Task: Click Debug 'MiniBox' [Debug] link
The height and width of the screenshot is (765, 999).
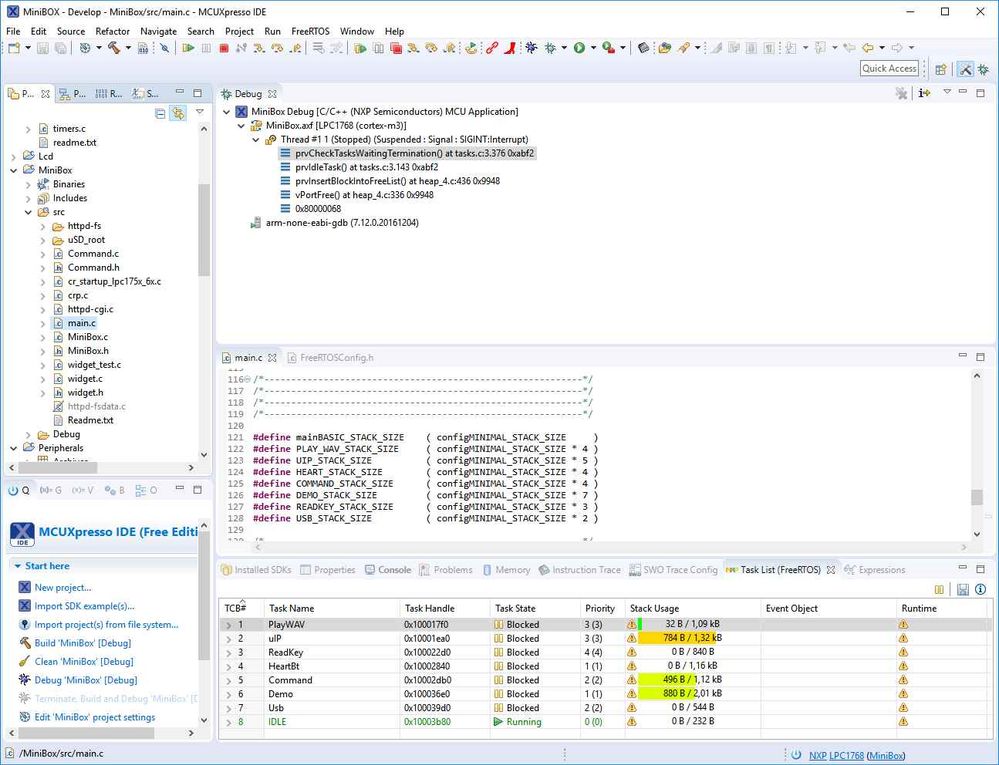Action: [85, 680]
